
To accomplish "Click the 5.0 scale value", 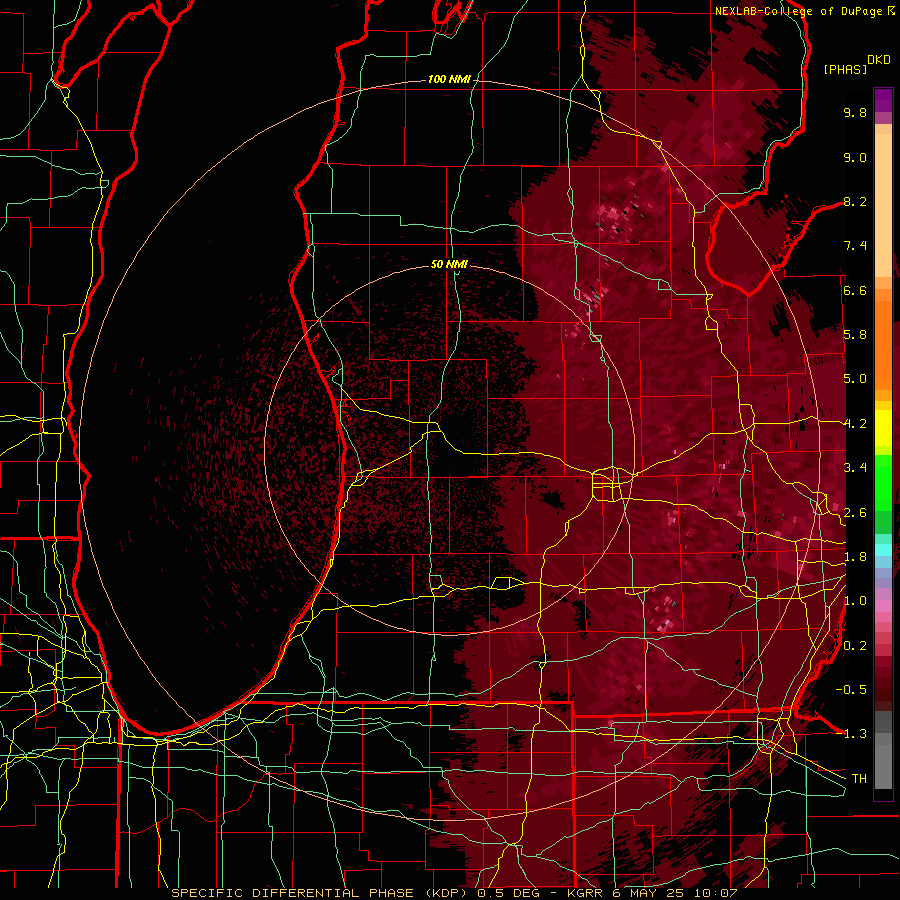I will (x=855, y=379).
